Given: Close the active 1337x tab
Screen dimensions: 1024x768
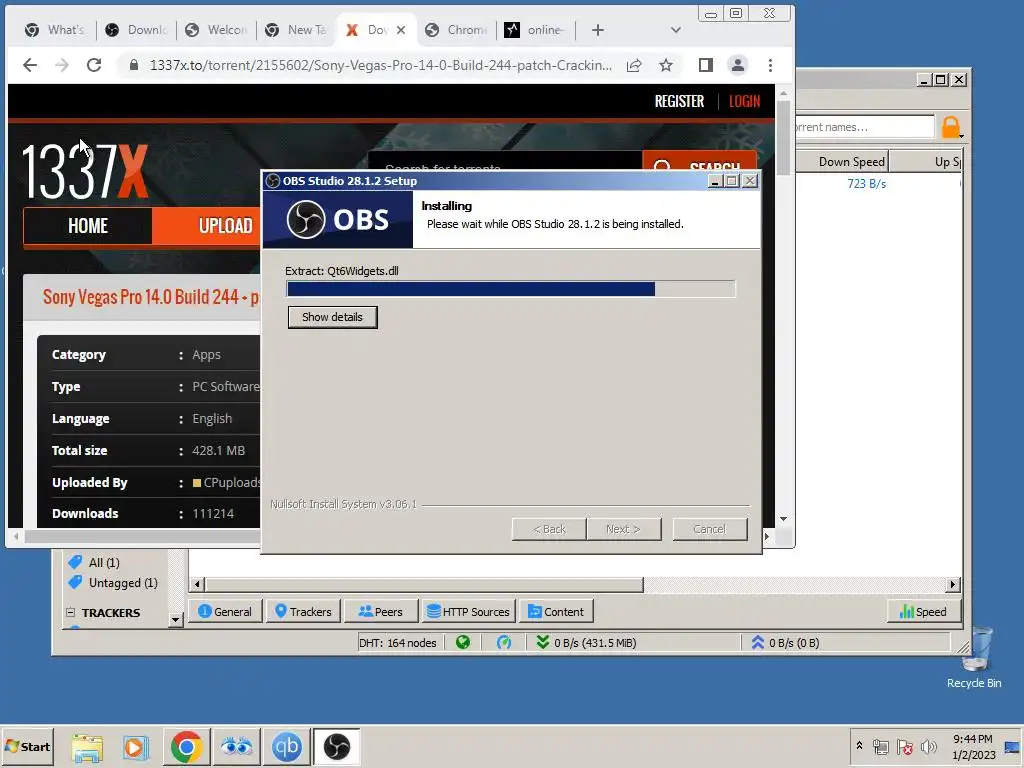Looking at the screenshot, I should 401,30.
